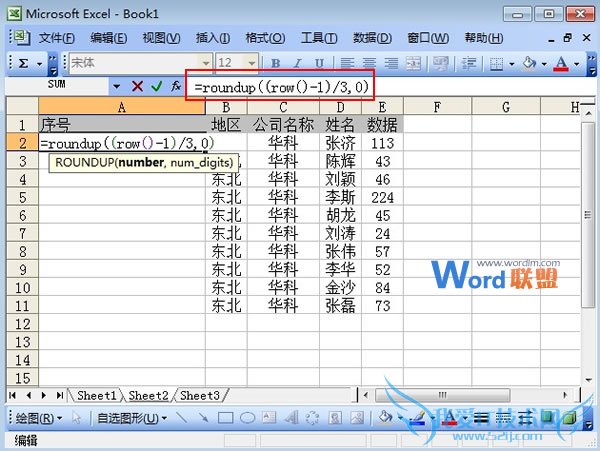Select the Select Objects pointer tool
The height and width of the screenshot is (451, 600).
tap(77, 418)
